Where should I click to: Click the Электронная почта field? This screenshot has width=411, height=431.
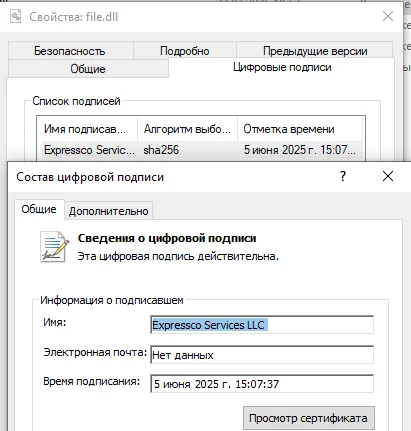[262, 355]
